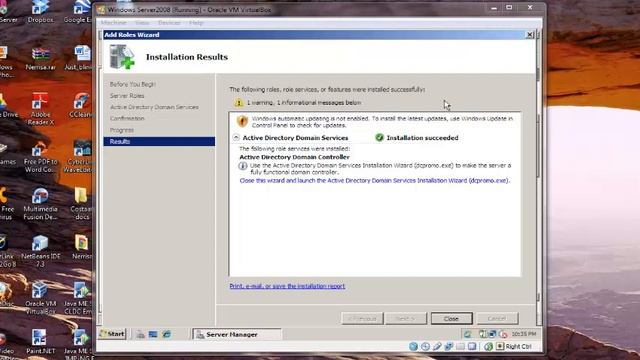
Task: Click the show desktop quick launch icon
Action: click(x=153, y=334)
